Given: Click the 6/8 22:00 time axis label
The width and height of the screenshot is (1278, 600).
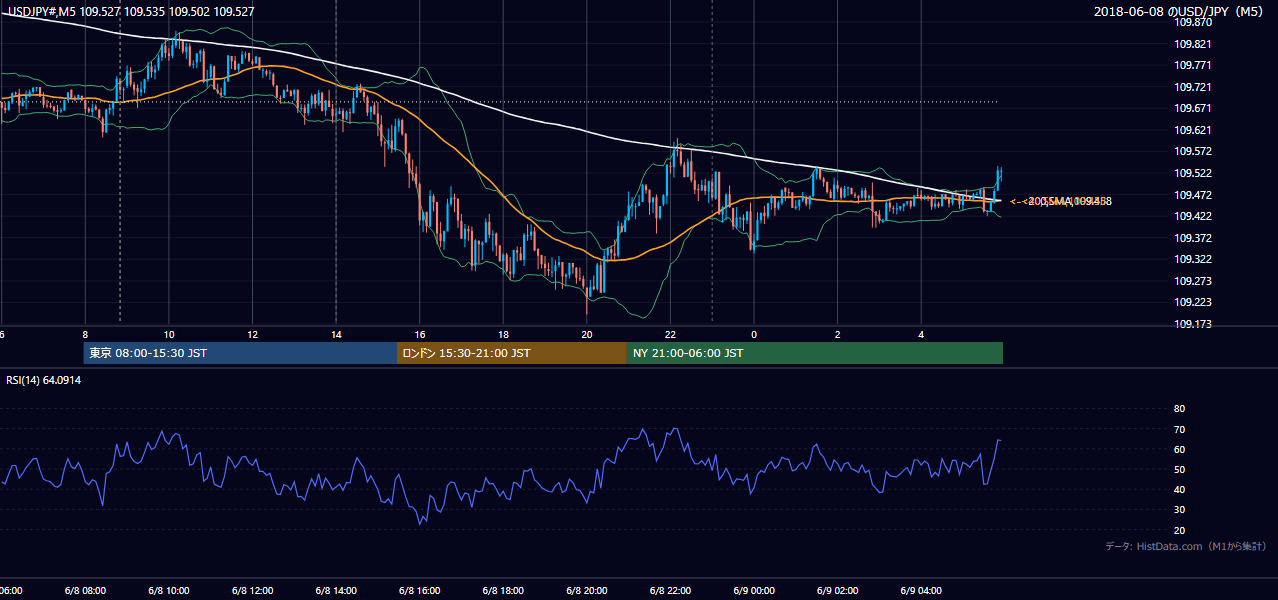Looking at the screenshot, I should (670, 590).
